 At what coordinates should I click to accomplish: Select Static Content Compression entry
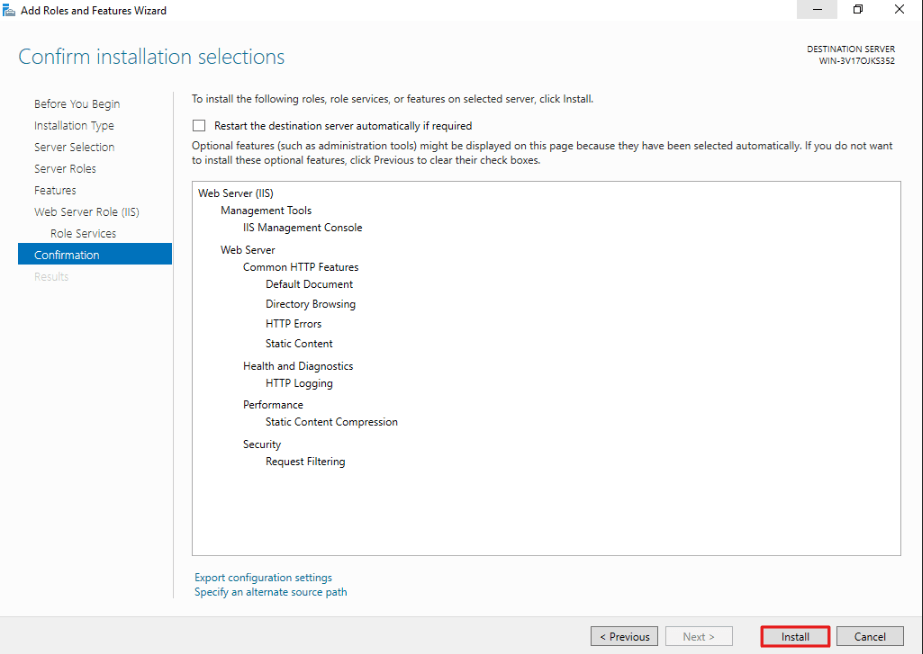pyautogui.click(x=331, y=422)
